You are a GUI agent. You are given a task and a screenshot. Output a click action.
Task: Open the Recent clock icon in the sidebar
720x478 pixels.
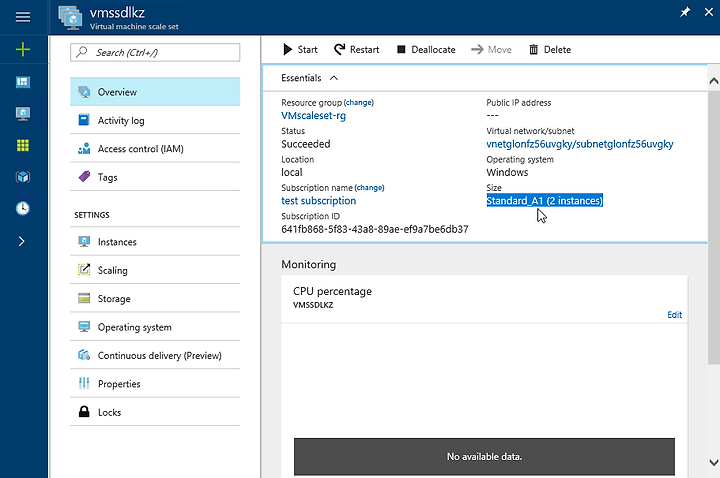point(22,208)
